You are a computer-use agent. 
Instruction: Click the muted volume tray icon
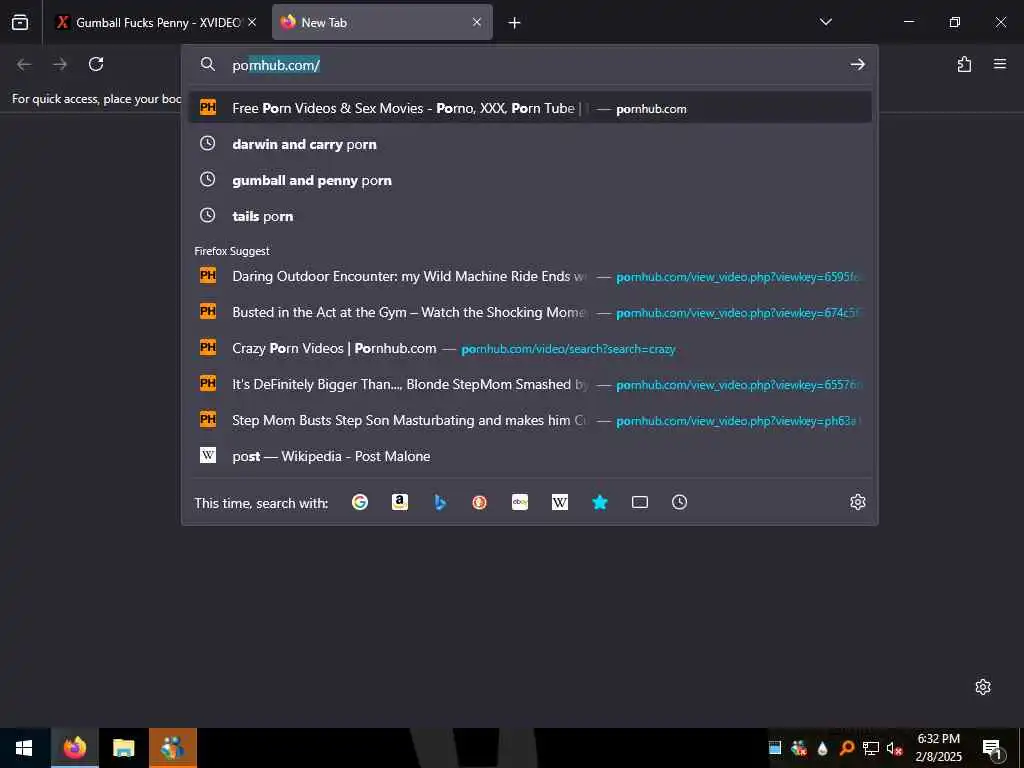tap(895, 748)
